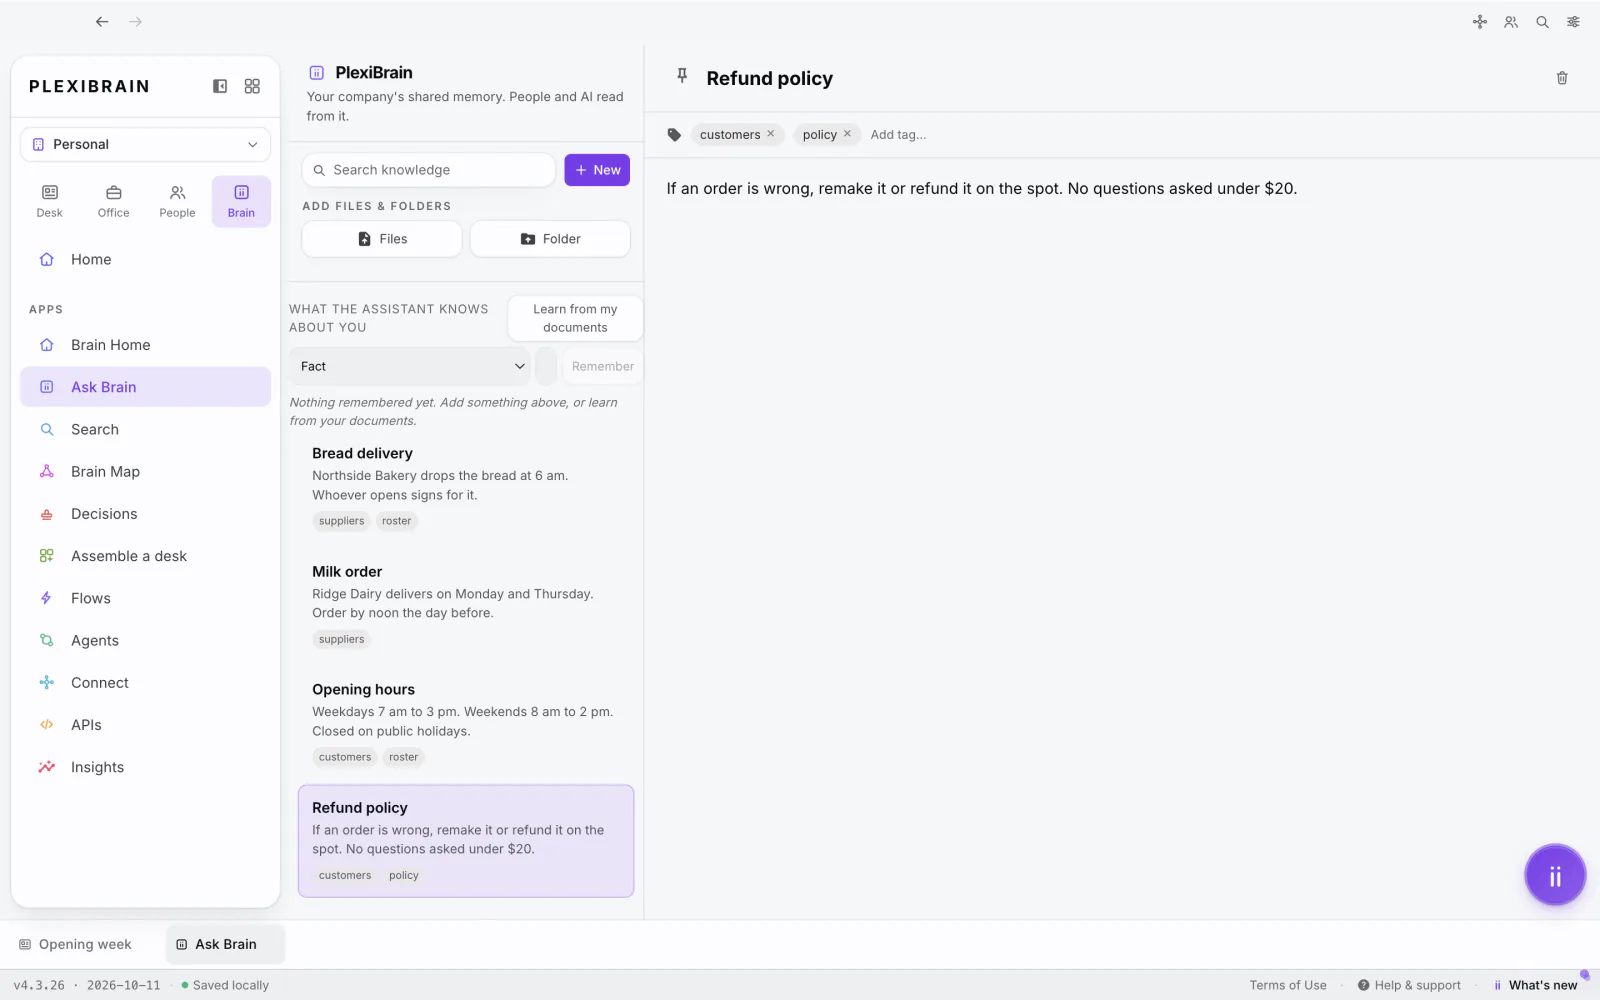
Task: Click version v4.3.26 in status bar
Action: tap(39, 985)
